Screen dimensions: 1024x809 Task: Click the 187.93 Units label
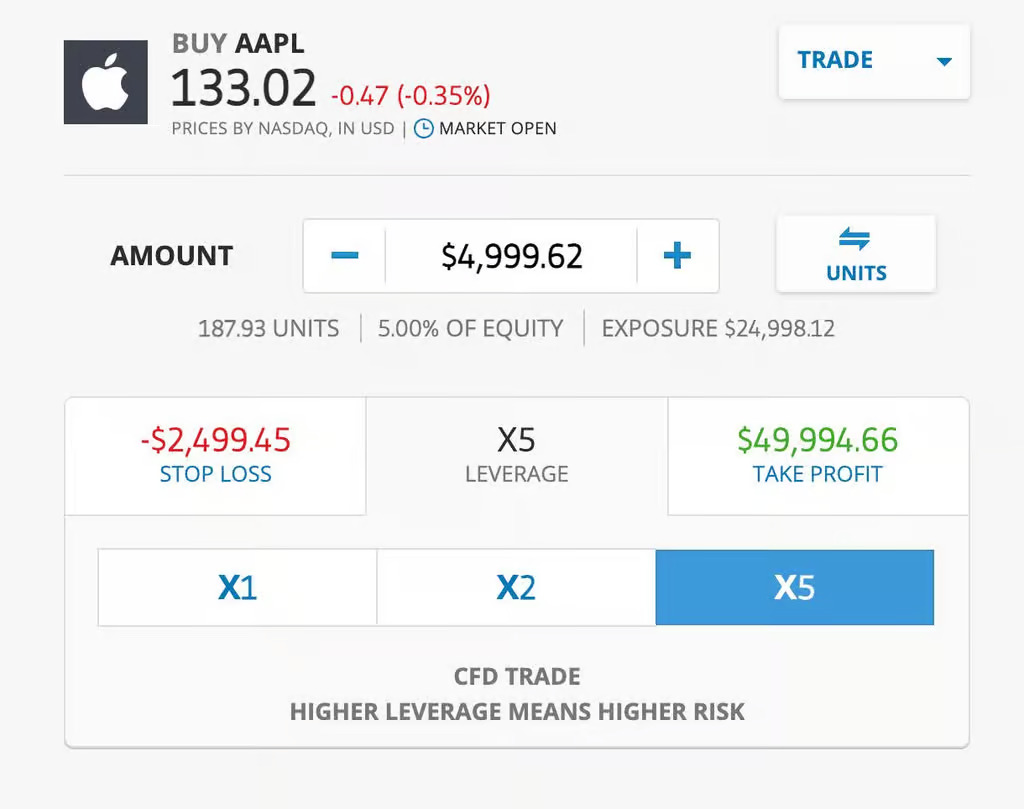click(268, 328)
